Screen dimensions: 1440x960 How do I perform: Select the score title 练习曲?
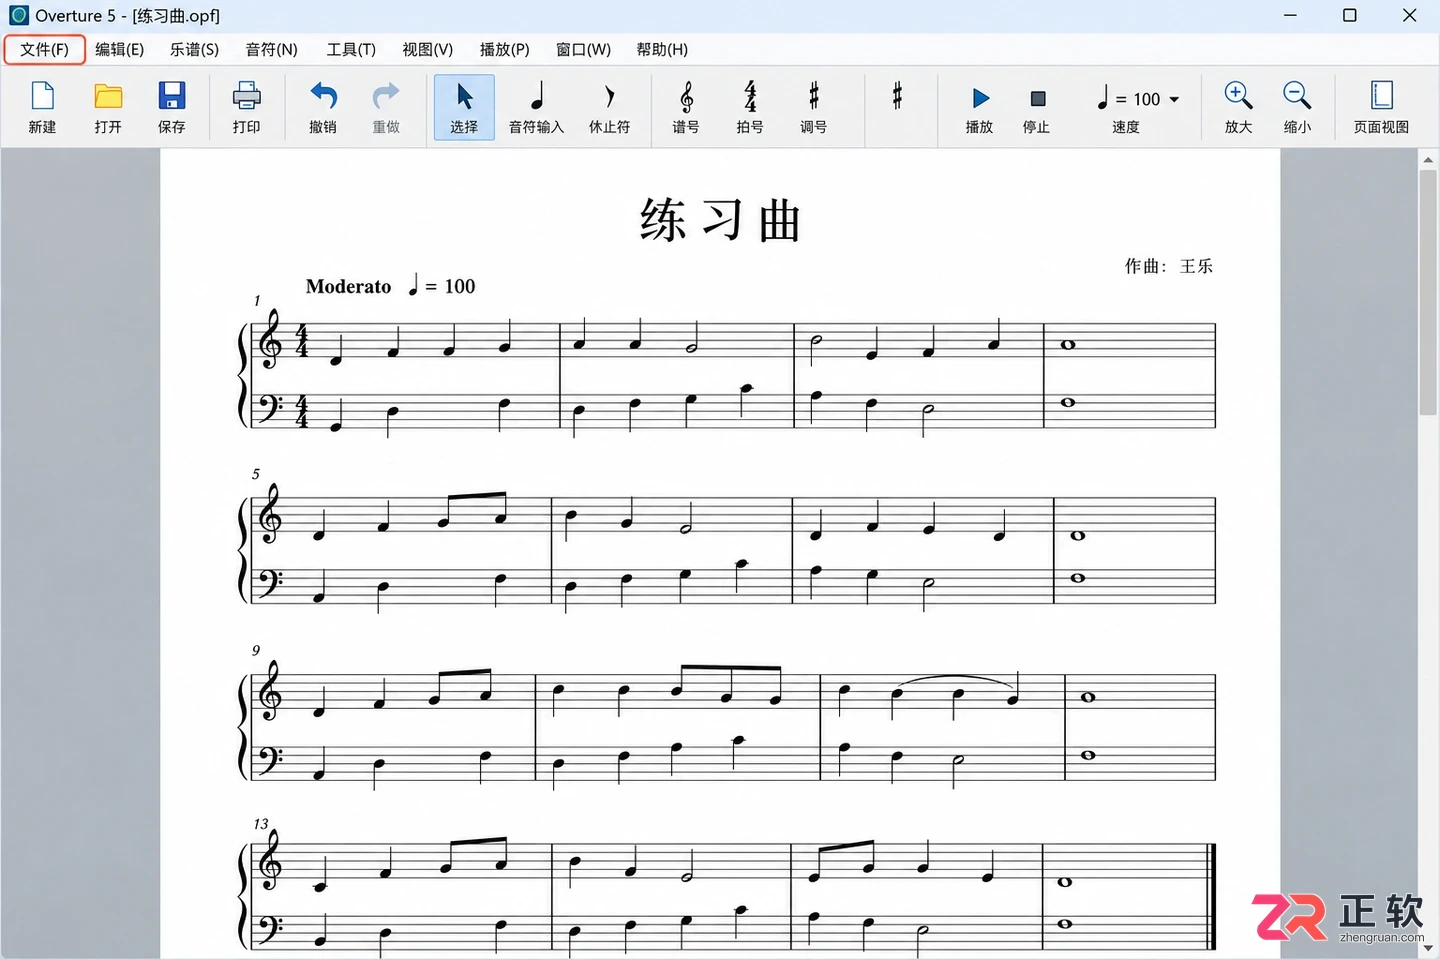coord(720,220)
